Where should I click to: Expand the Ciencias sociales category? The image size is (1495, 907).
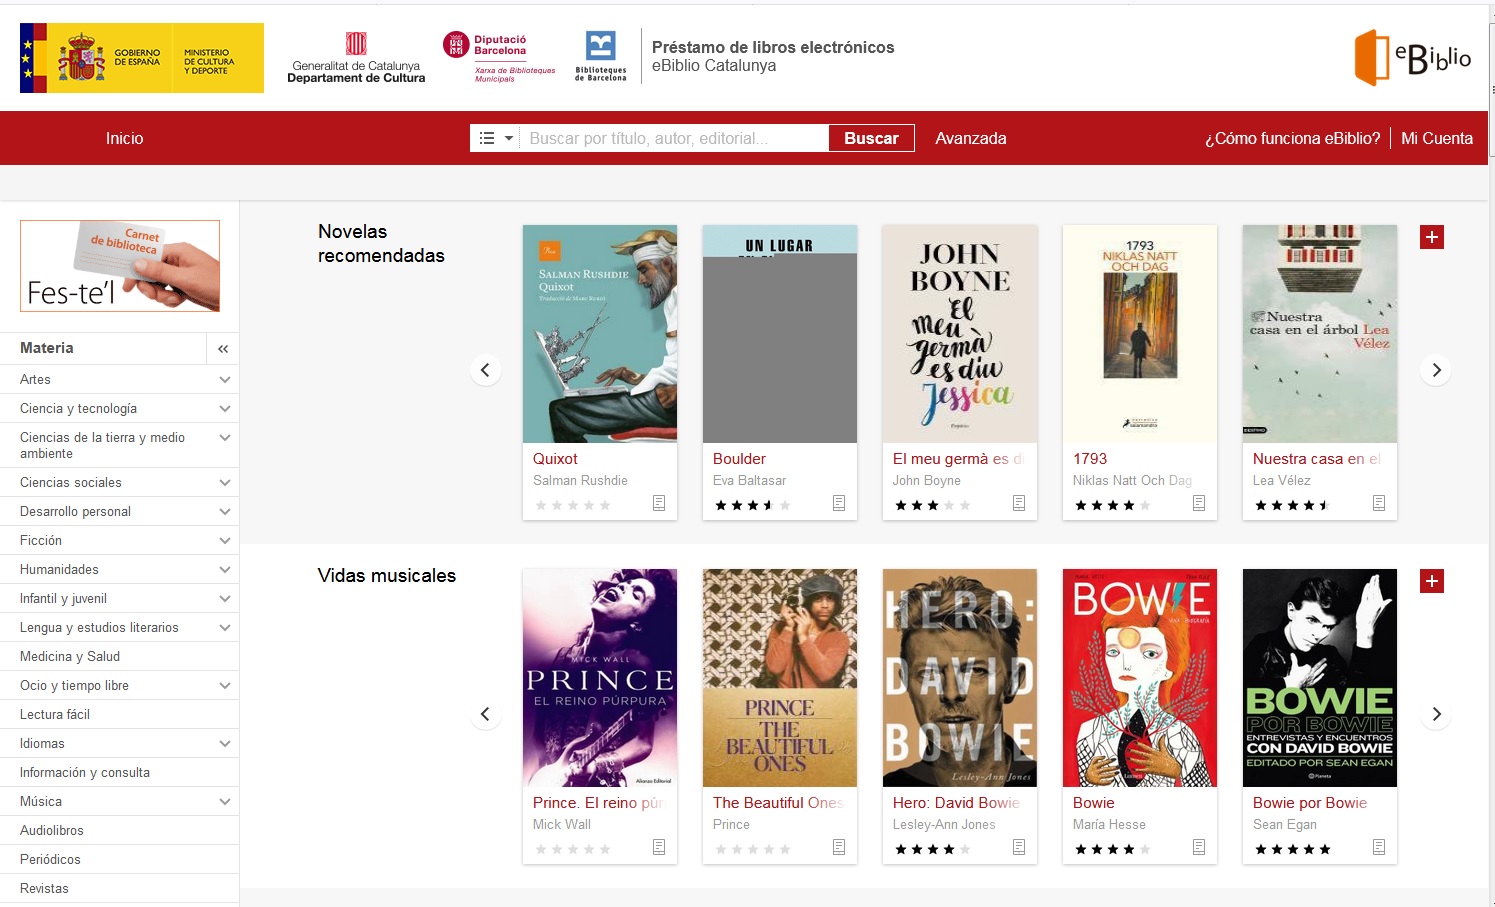225,483
